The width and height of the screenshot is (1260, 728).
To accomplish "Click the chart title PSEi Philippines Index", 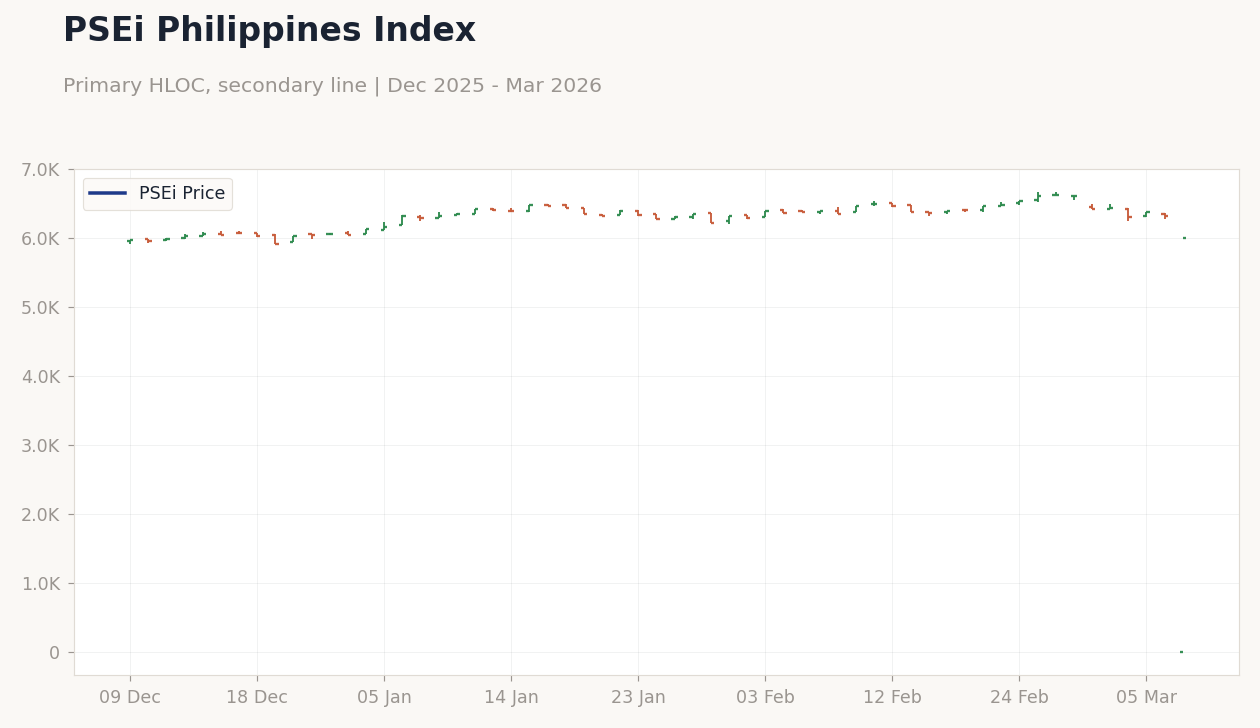I will click(x=269, y=31).
